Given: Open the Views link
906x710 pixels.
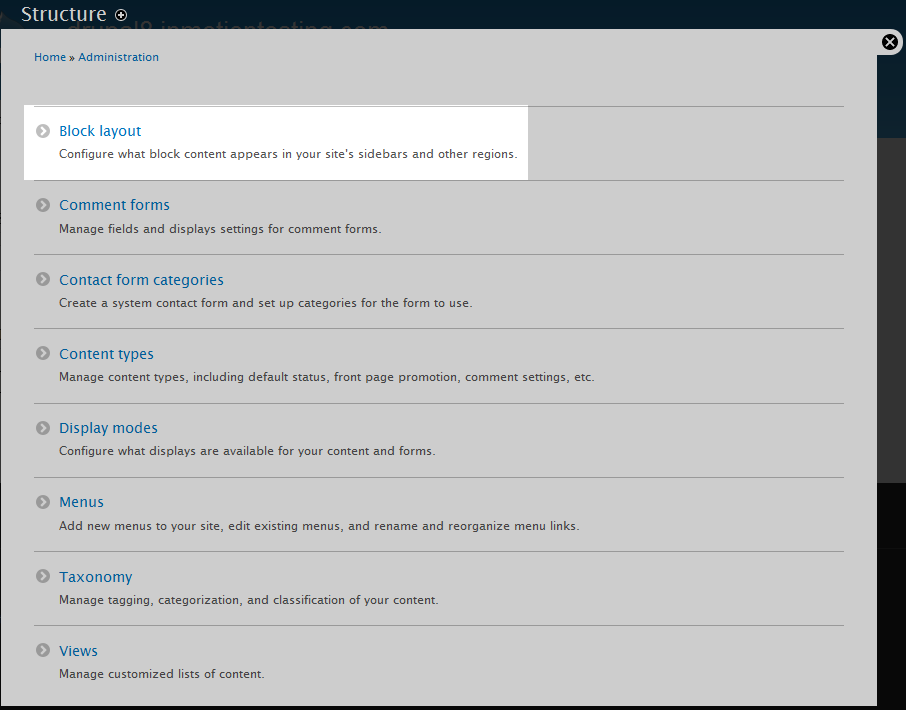Looking at the screenshot, I should point(78,651).
